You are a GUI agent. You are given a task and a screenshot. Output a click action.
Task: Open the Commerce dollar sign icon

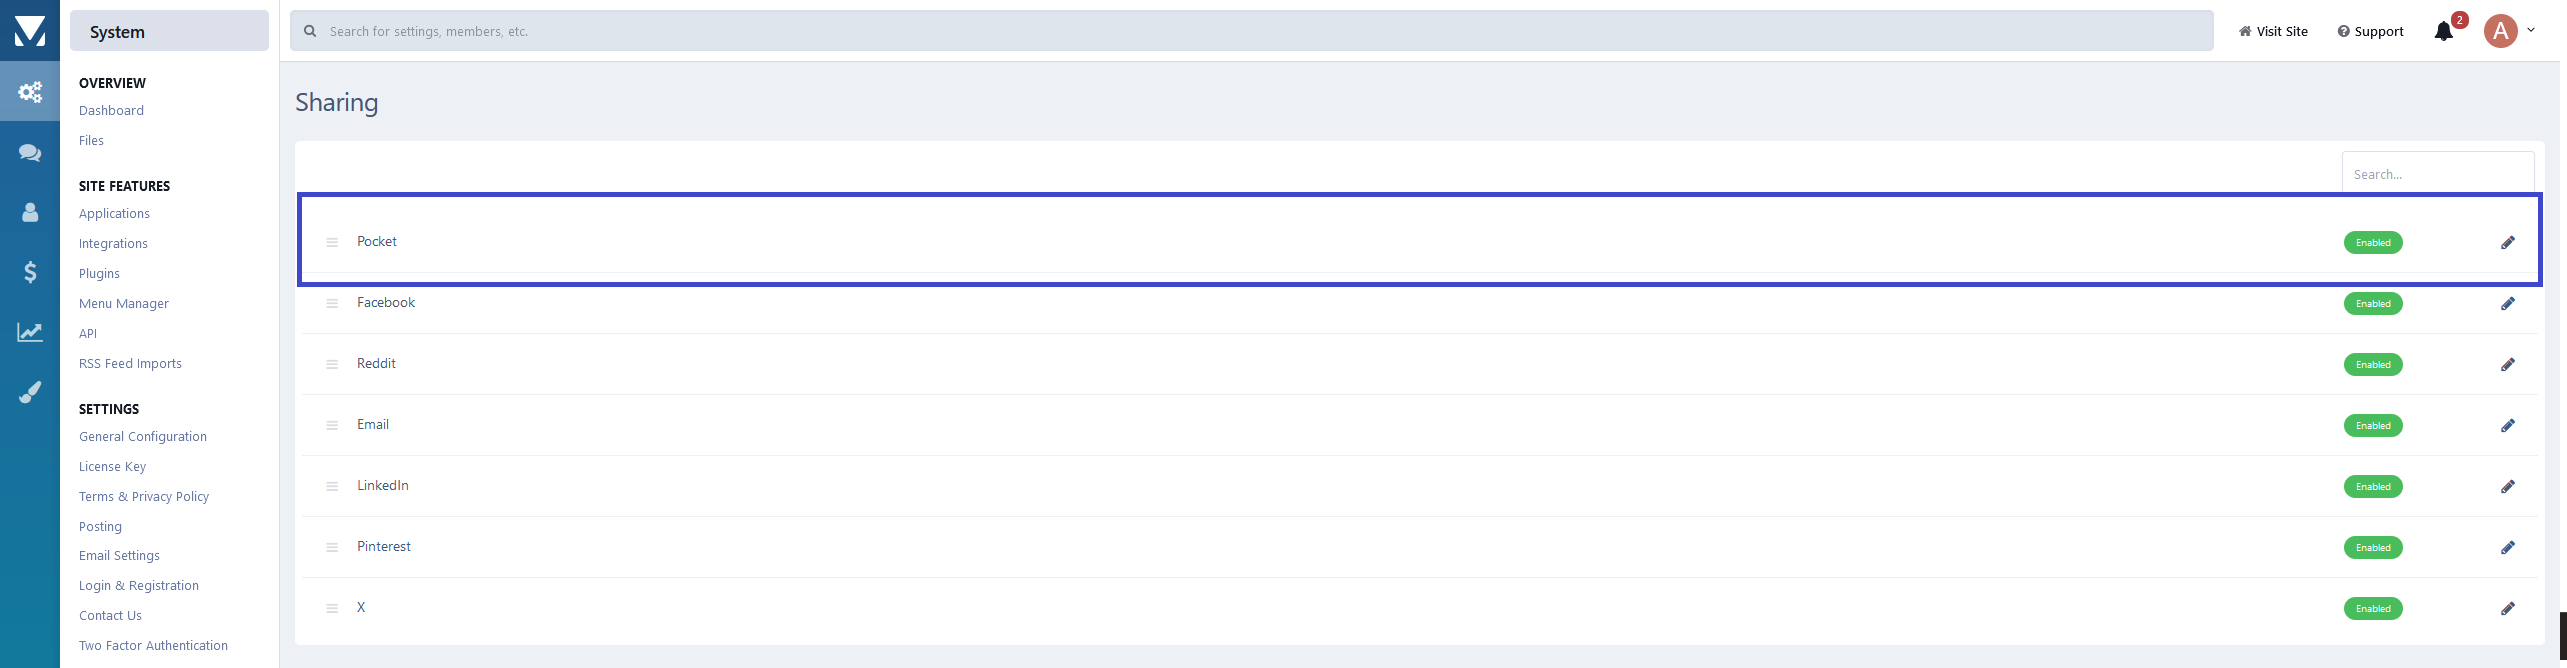pos(30,272)
